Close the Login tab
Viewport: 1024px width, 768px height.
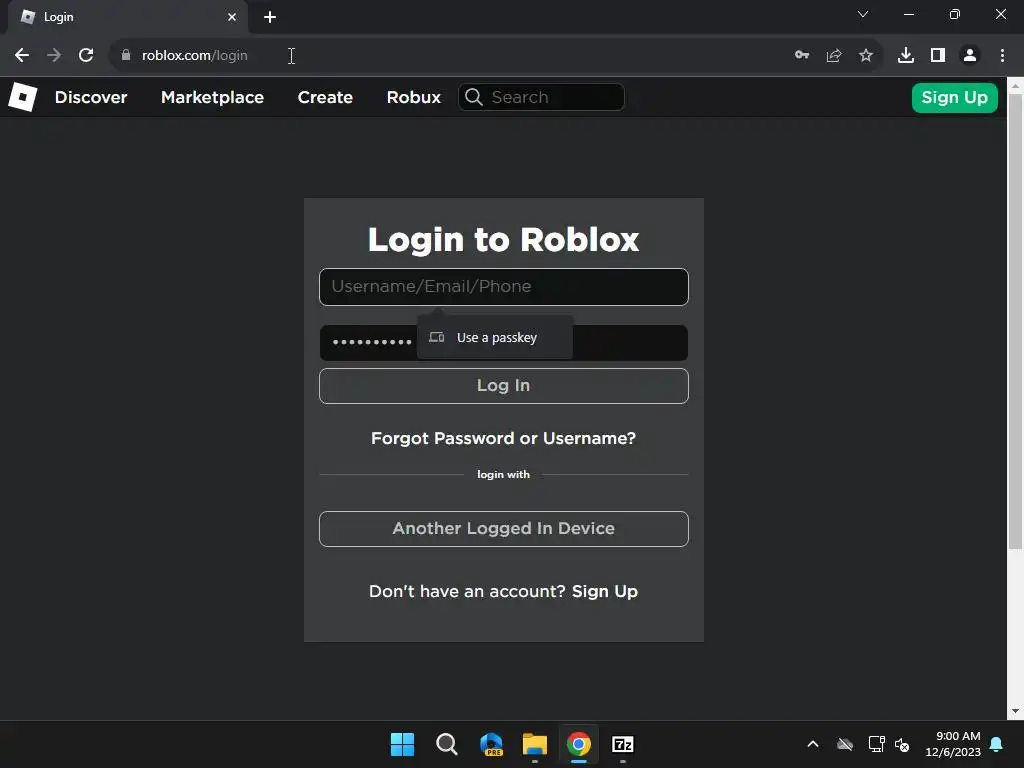(x=232, y=17)
